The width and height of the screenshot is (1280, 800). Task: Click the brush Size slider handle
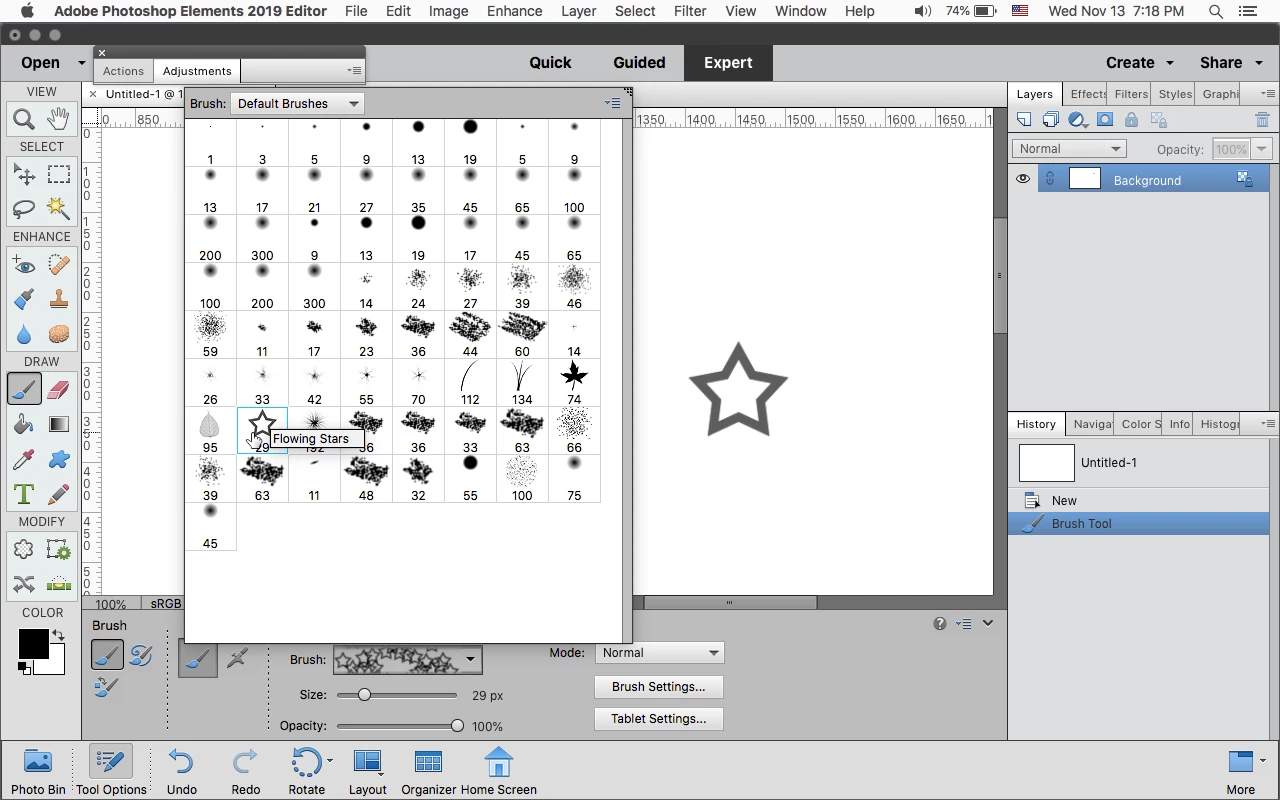pyautogui.click(x=364, y=694)
